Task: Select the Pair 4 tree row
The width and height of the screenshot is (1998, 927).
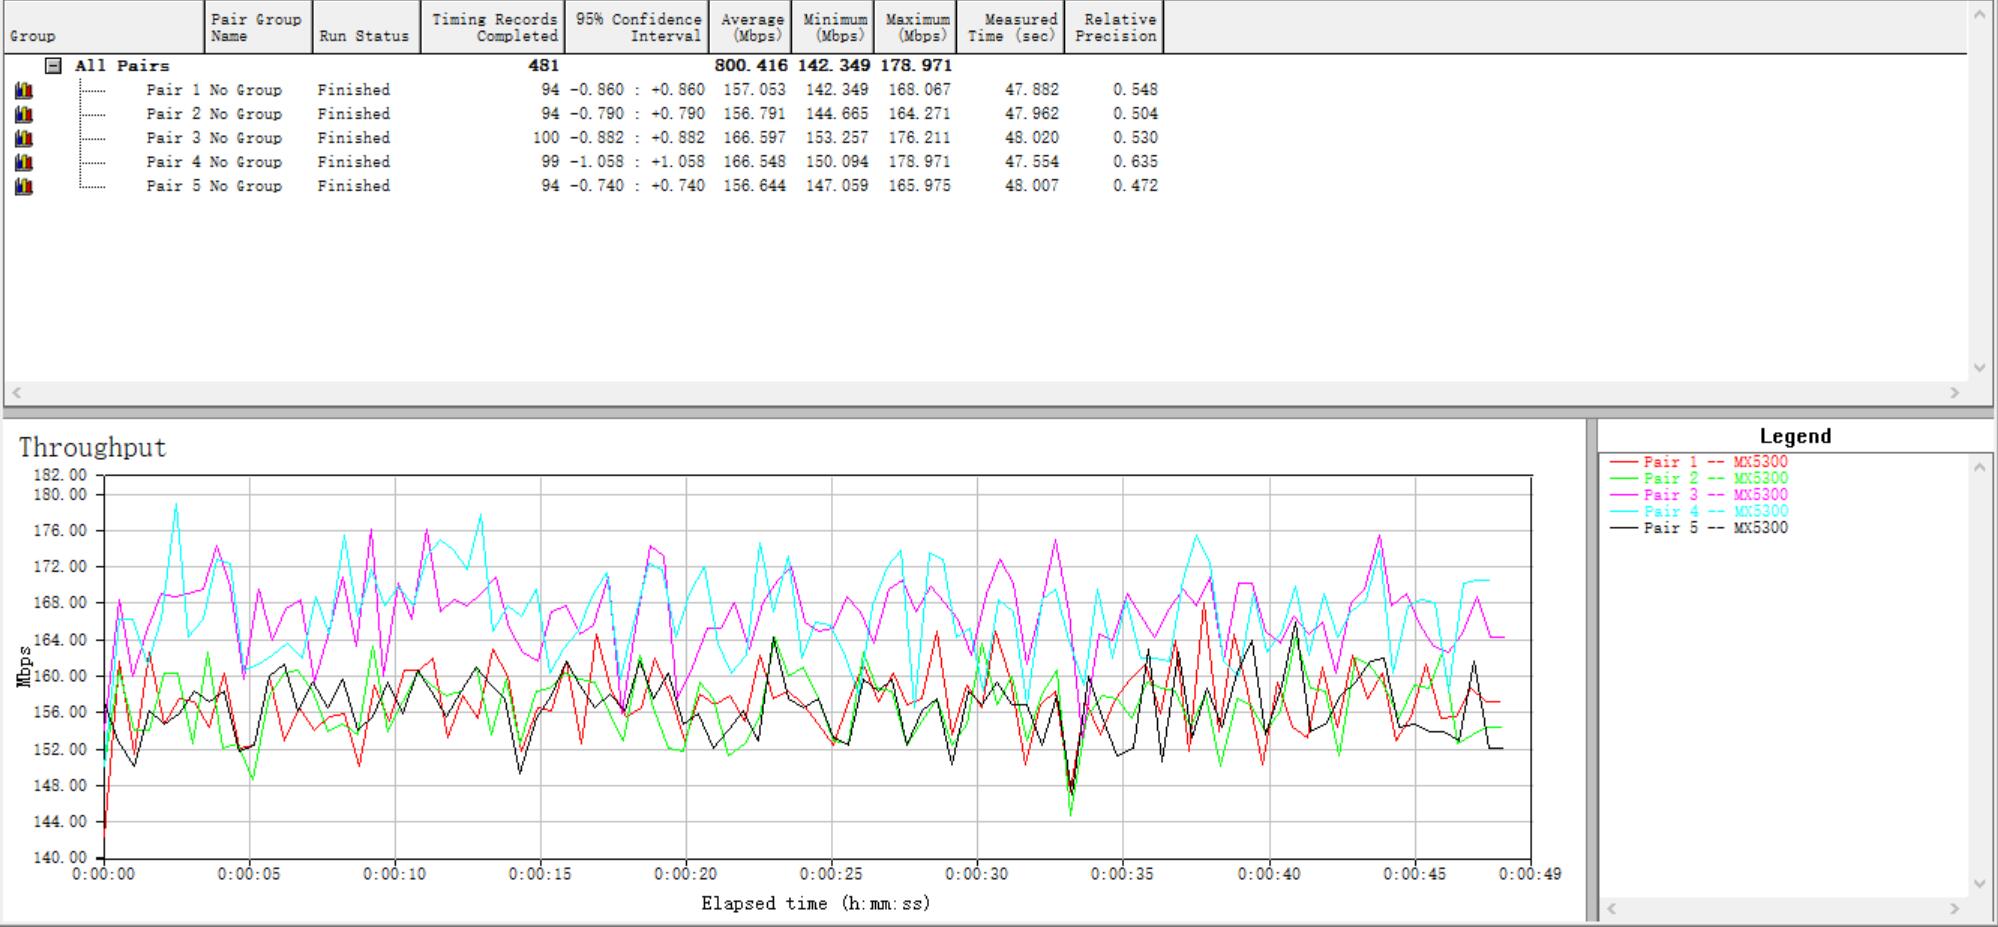Action: coord(174,162)
